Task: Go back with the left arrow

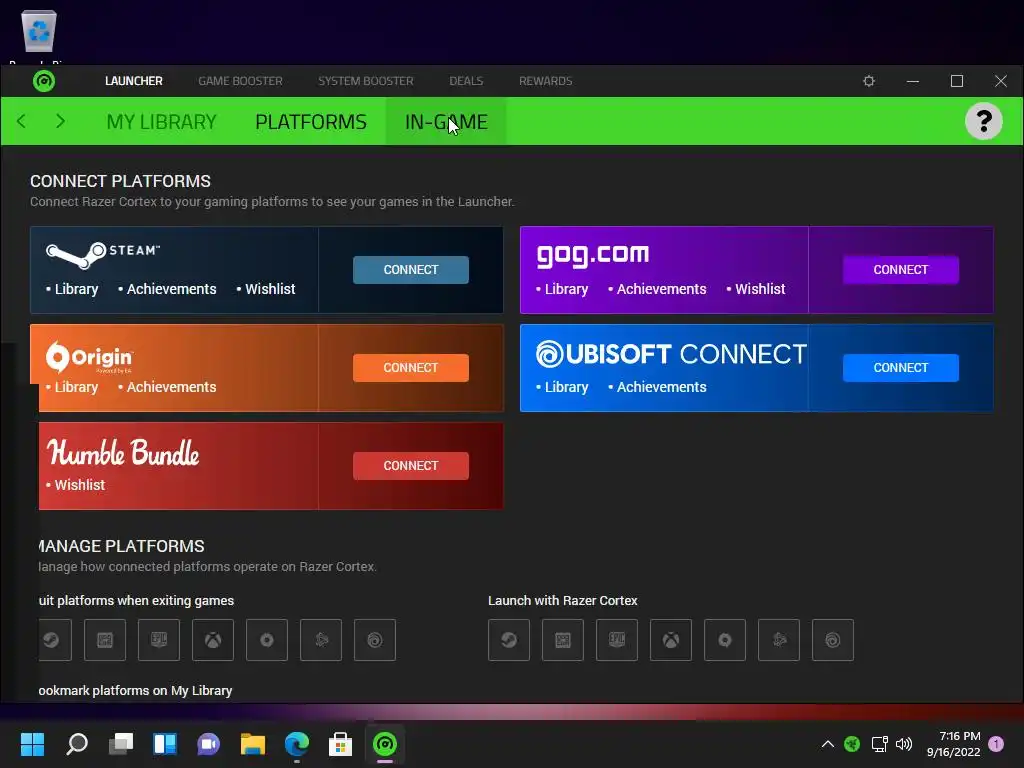Action: [x=21, y=121]
